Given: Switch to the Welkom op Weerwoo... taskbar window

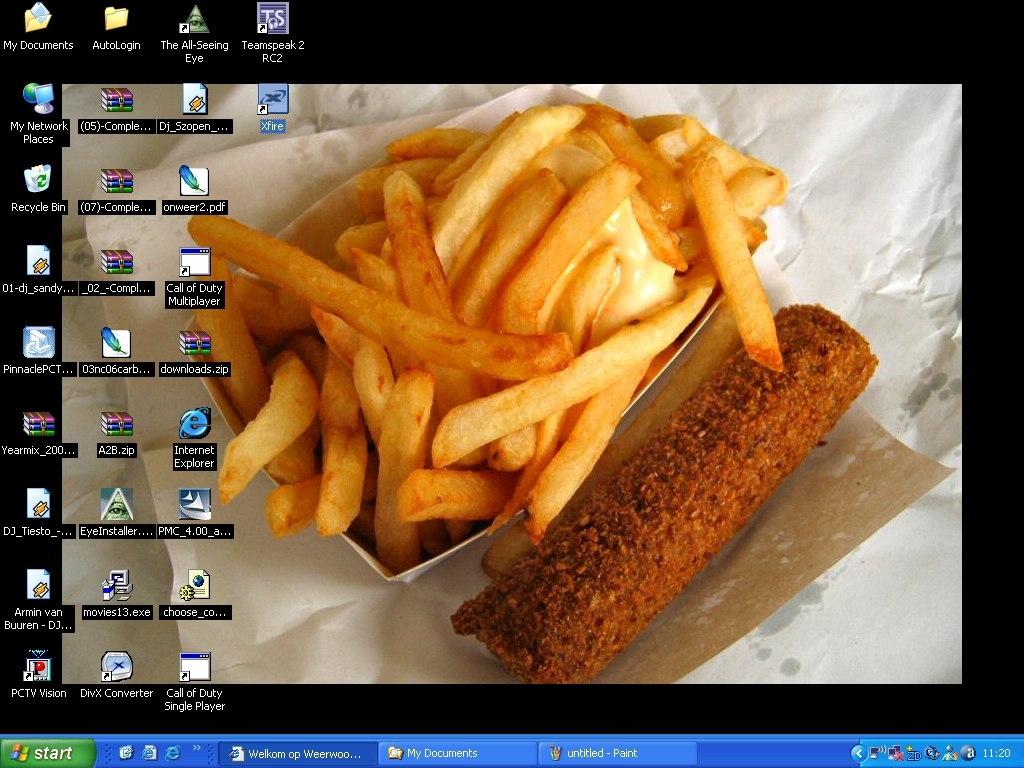Looking at the screenshot, I should coord(298,754).
